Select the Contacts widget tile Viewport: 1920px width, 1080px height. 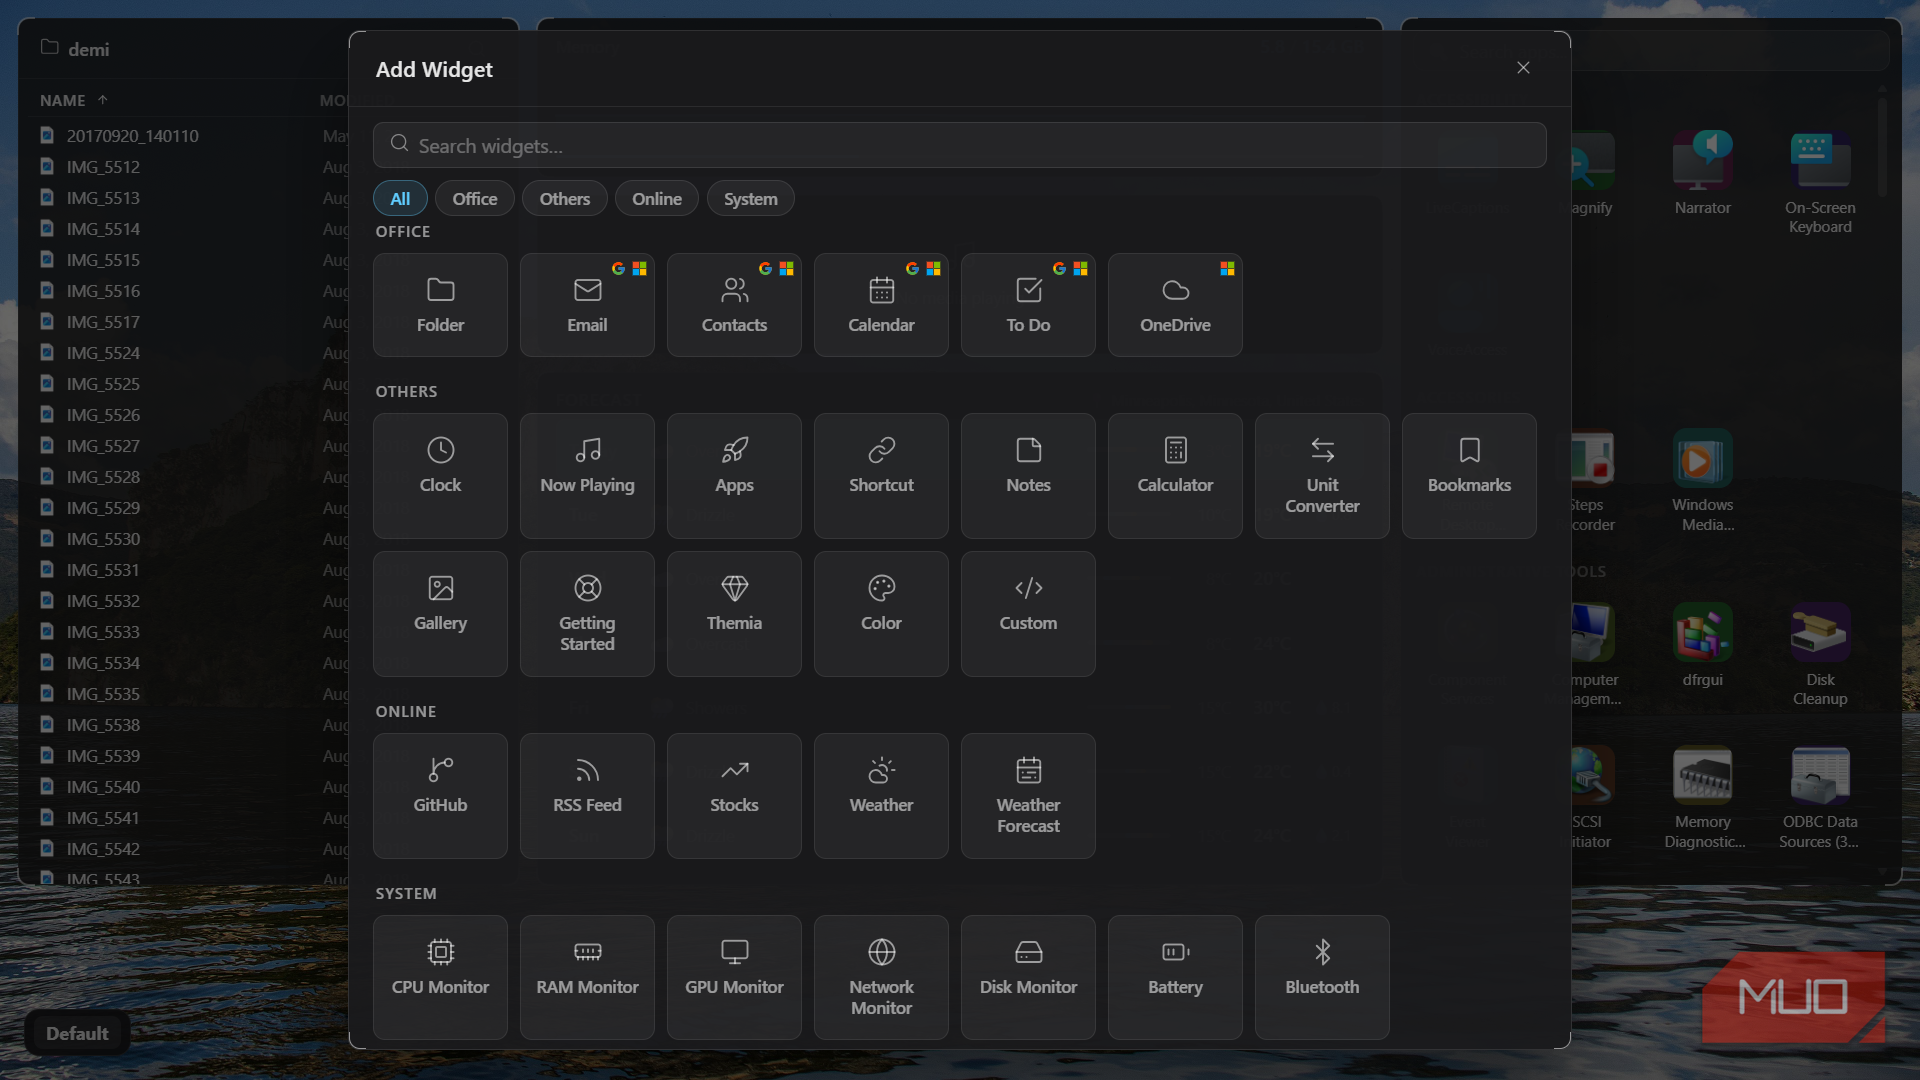[734, 305]
